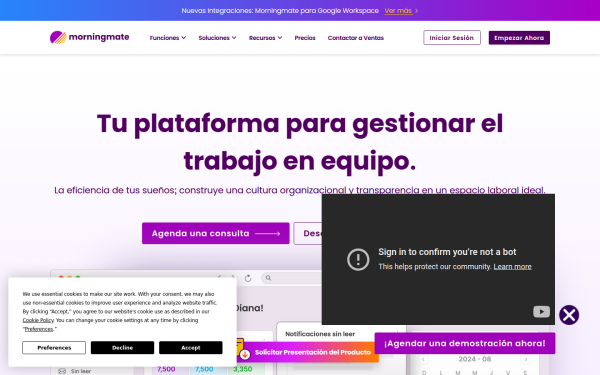
Task: Open the Funciones dropdown menu
Action: (x=168, y=38)
